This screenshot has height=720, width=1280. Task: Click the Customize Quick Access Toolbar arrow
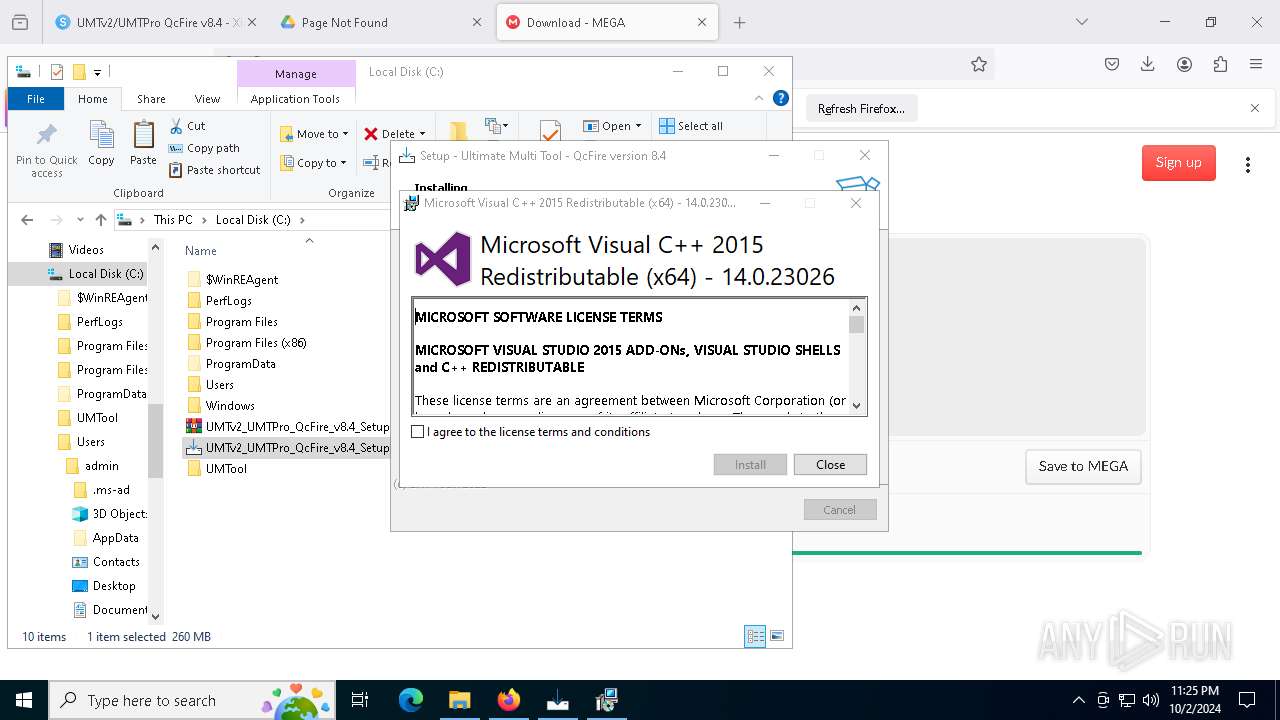pos(97,72)
